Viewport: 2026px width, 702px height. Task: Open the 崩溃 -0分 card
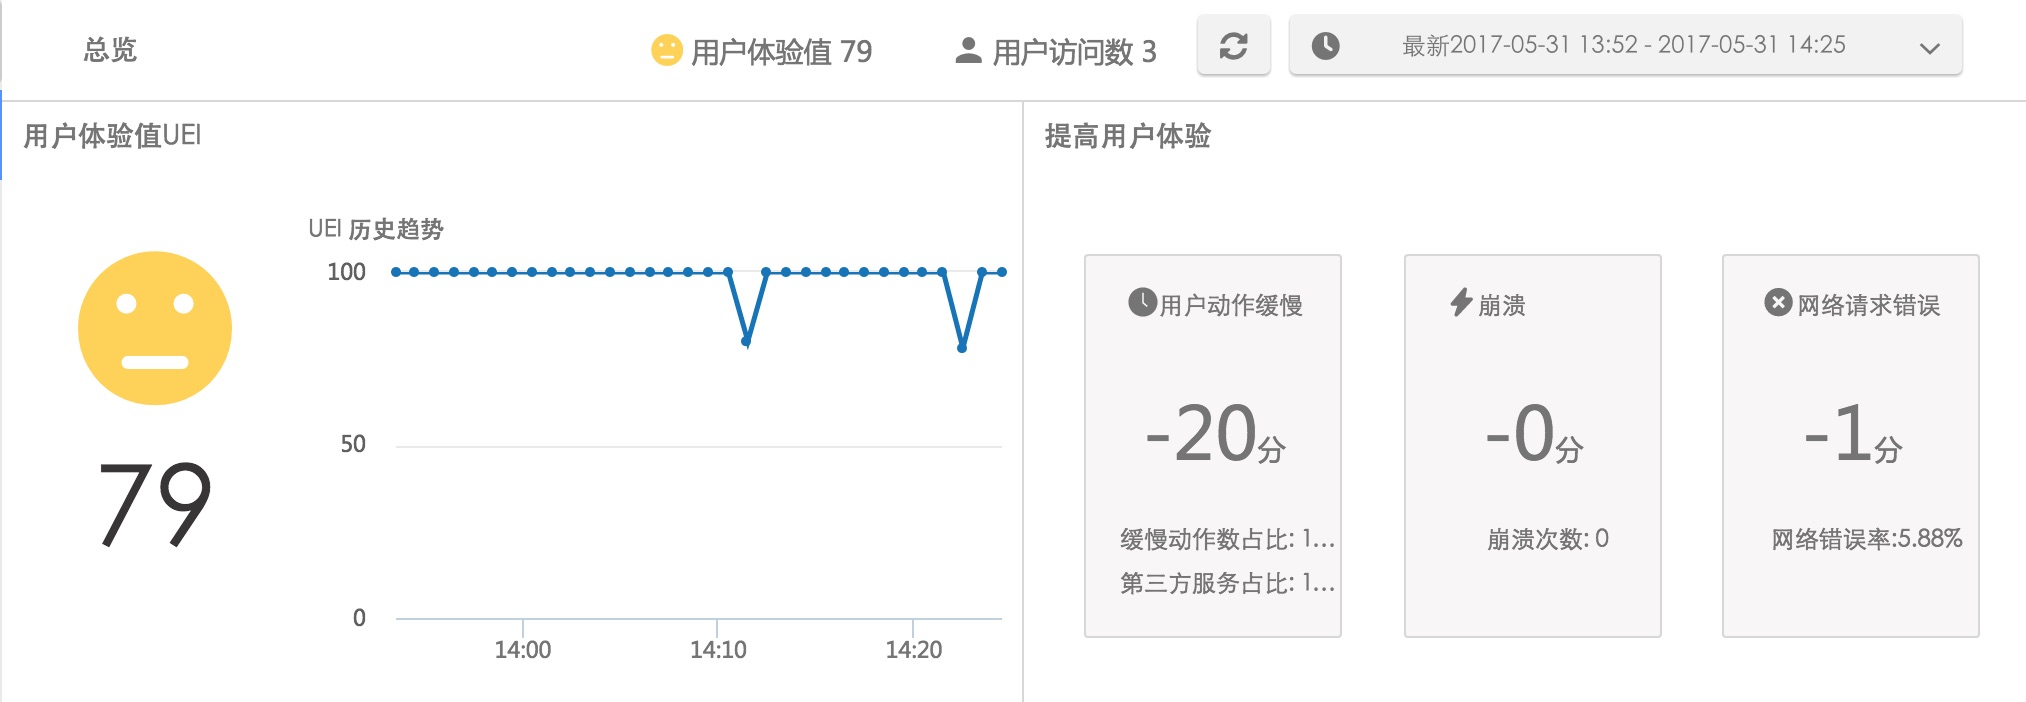click(x=1533, y=446)
